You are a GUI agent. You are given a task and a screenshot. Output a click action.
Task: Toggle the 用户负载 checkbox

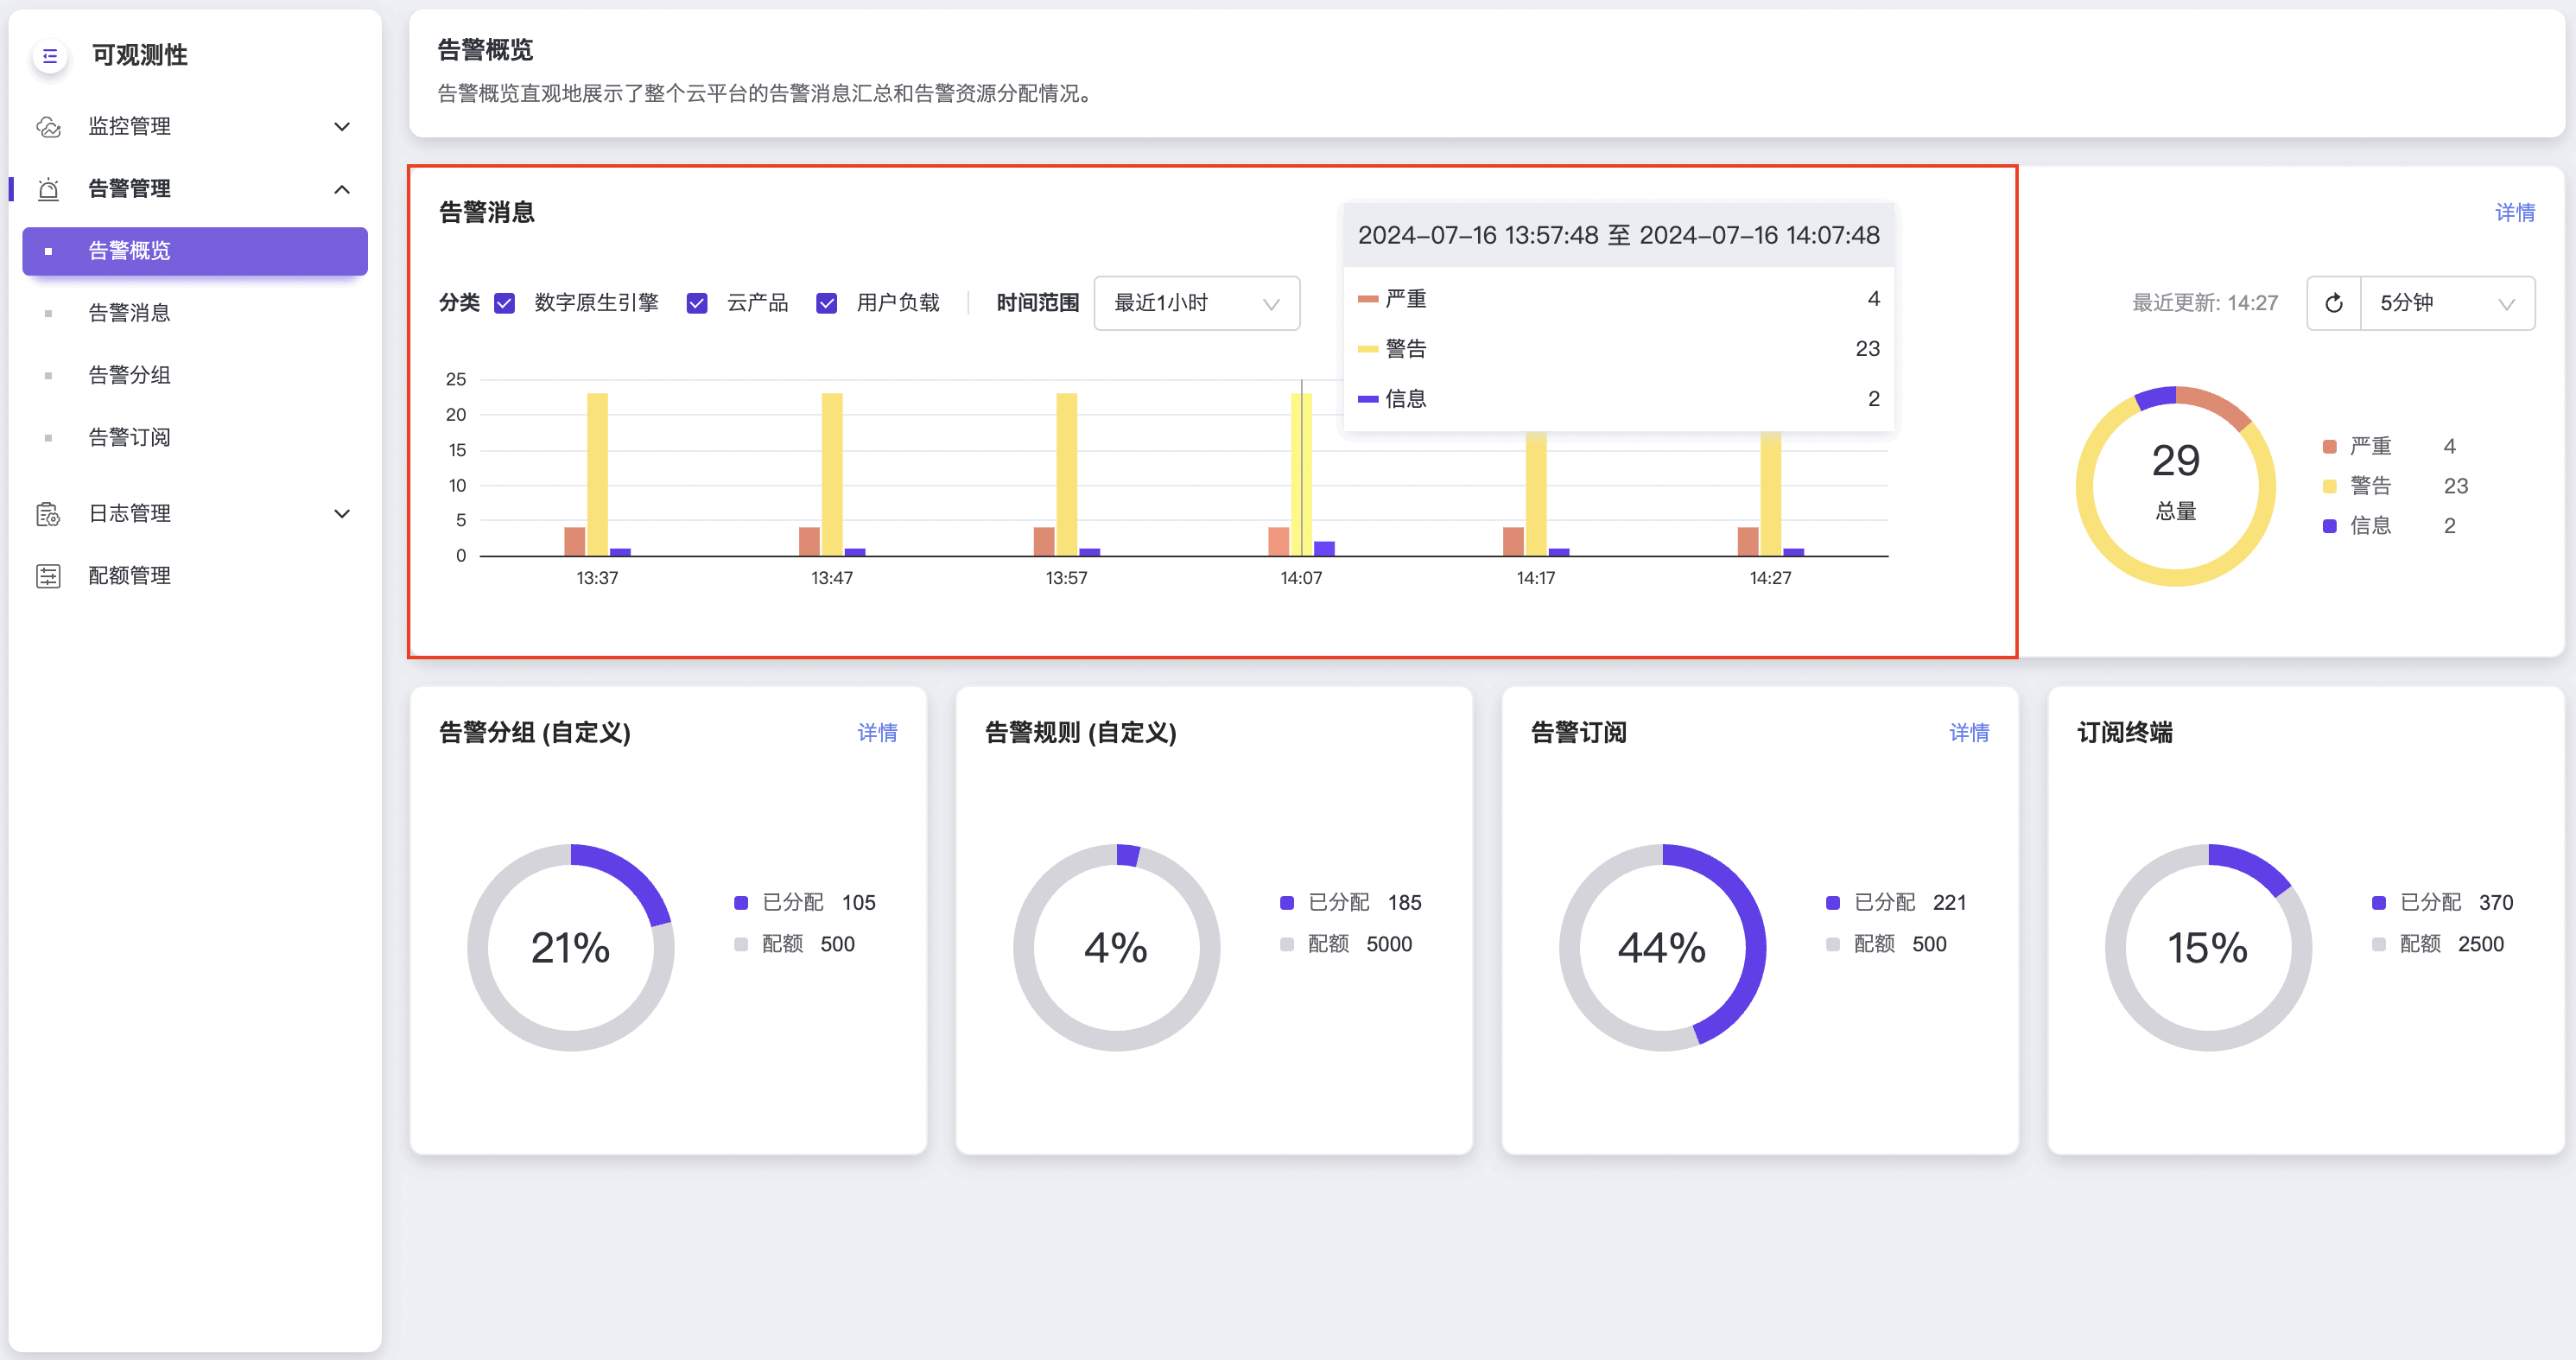tap(826, 303)
